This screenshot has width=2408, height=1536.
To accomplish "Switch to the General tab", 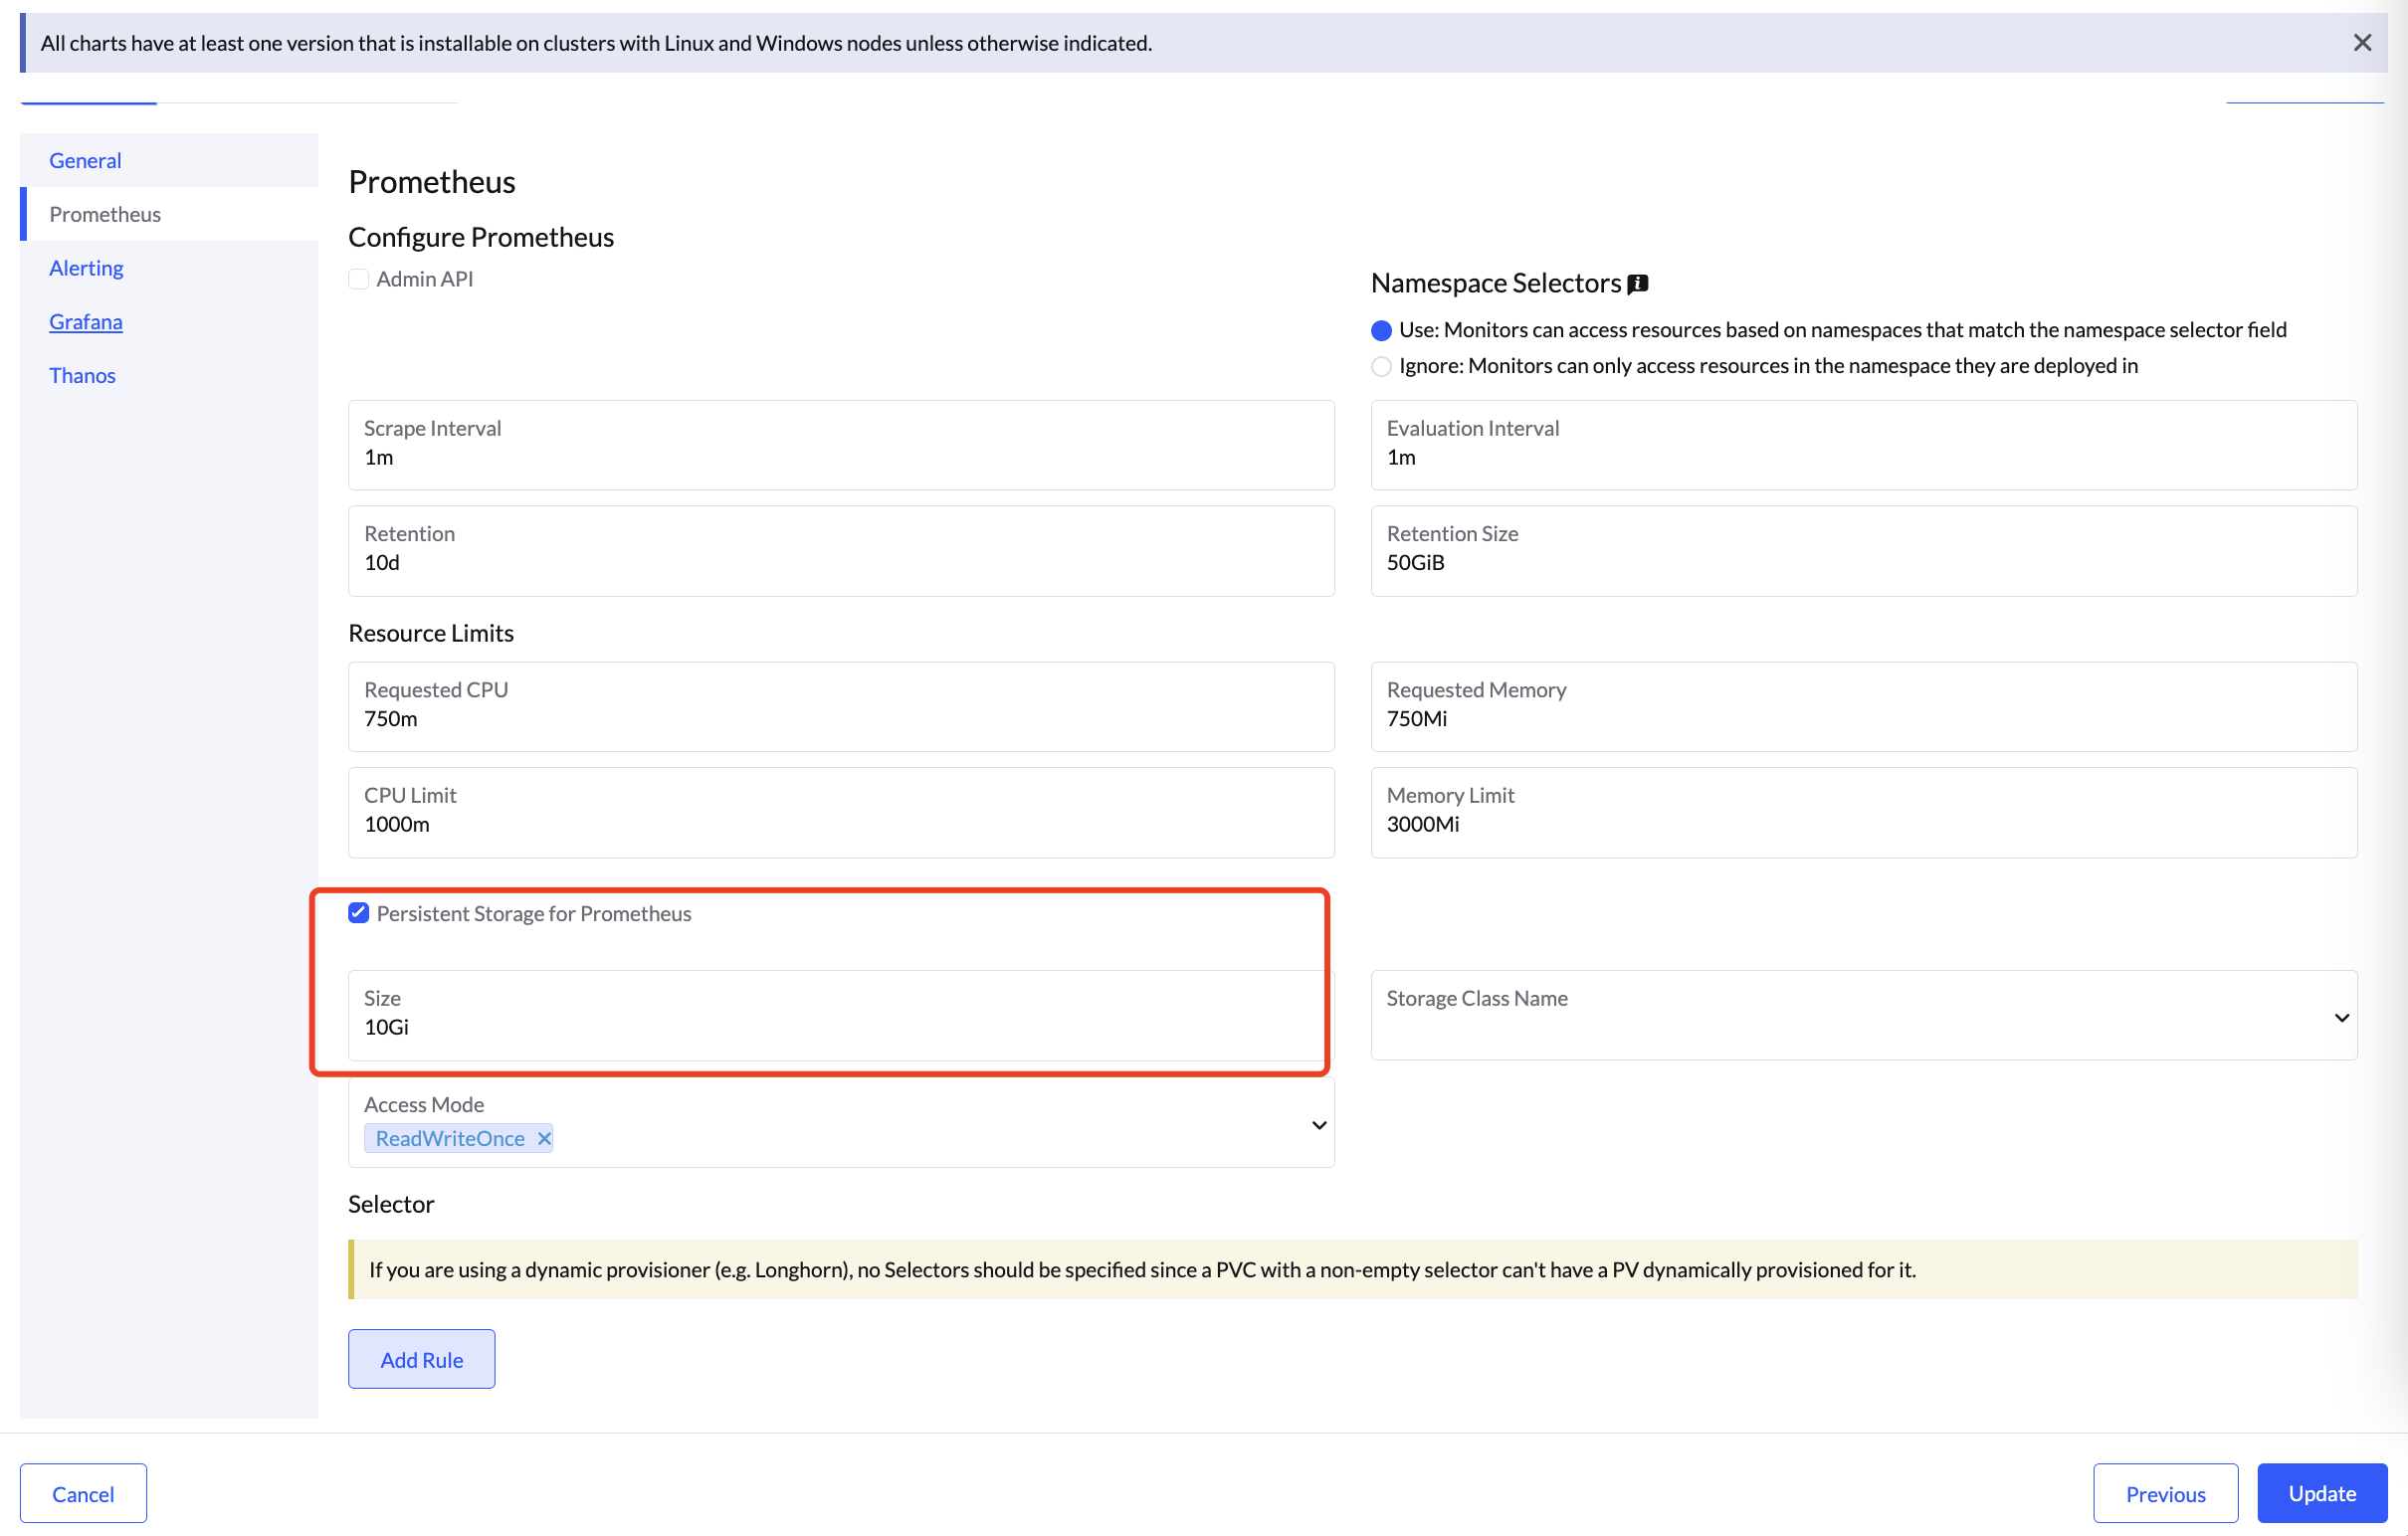I will pos(85,160).
